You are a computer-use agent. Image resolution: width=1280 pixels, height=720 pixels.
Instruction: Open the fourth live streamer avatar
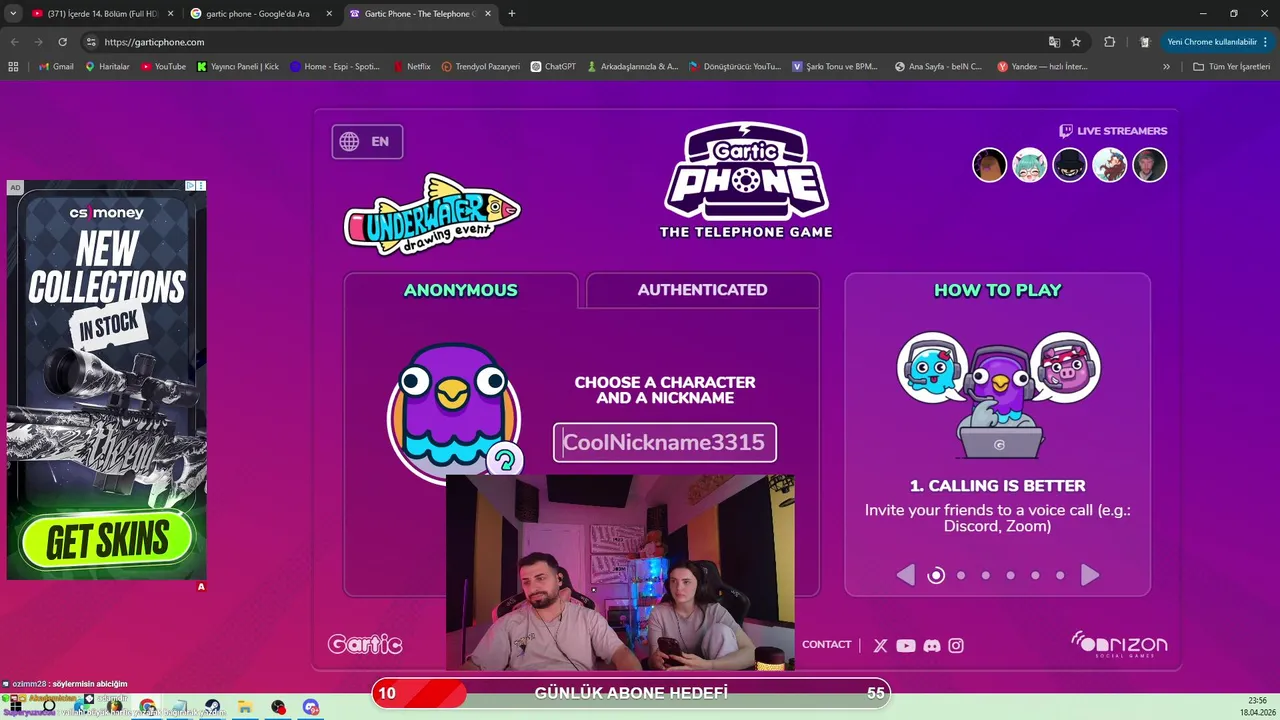(1110, 165)
